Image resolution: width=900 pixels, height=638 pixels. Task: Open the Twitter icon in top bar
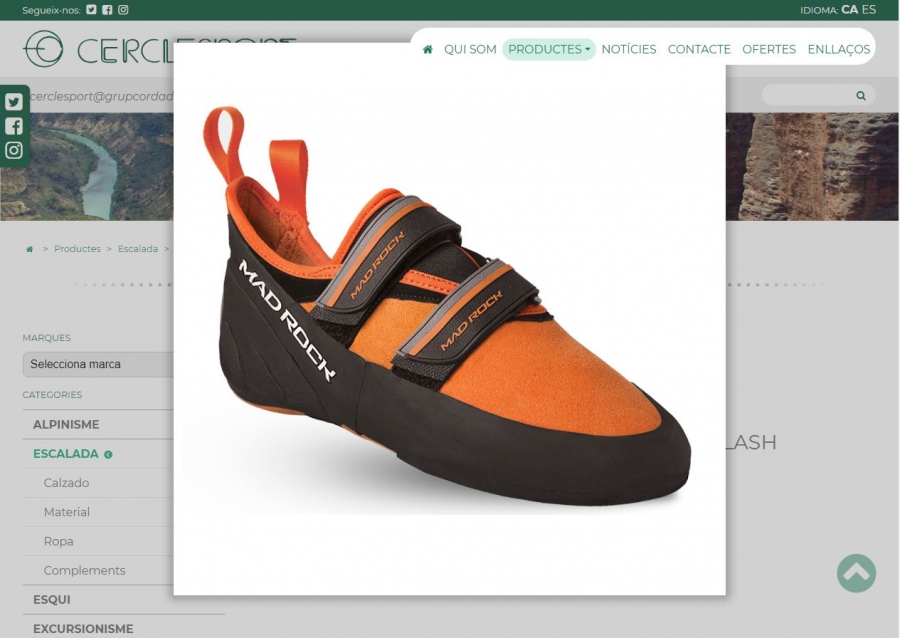tap(91, 10)
